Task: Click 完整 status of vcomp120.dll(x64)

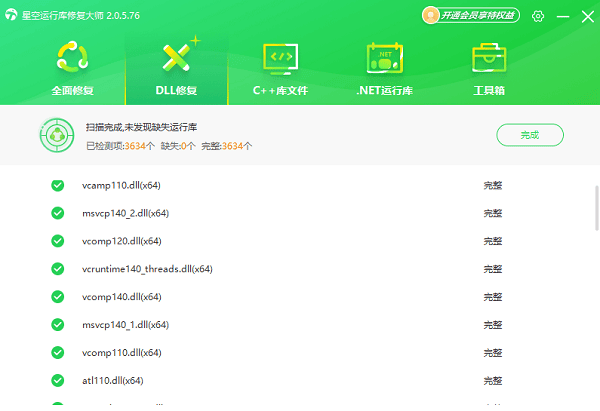Action: point(493,241)
